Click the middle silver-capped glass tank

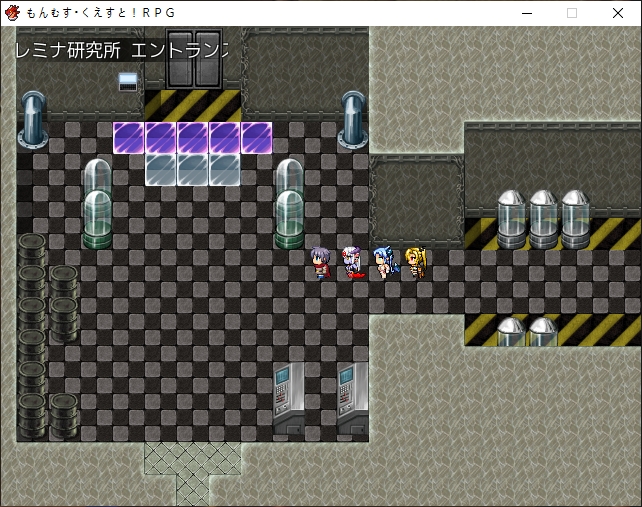[543, 220]
